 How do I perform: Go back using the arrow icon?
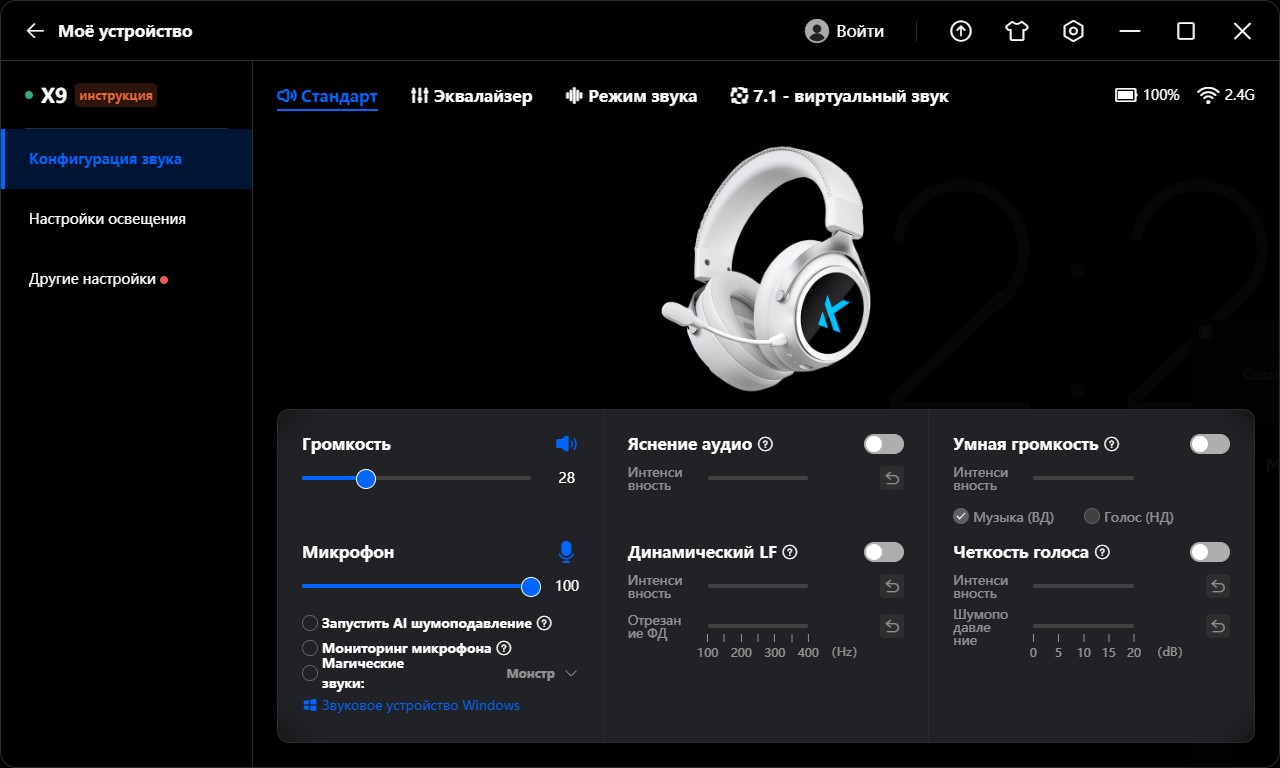click(35, 31)
